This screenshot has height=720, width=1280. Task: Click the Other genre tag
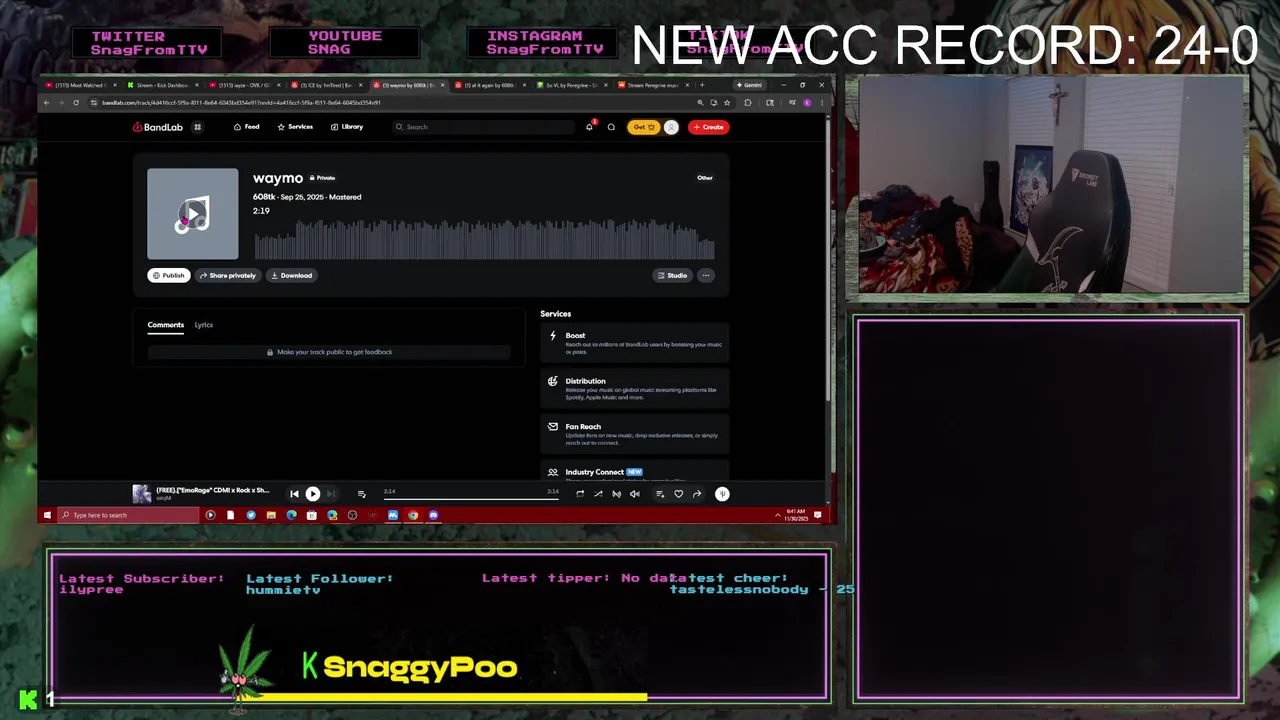(705, 178)
